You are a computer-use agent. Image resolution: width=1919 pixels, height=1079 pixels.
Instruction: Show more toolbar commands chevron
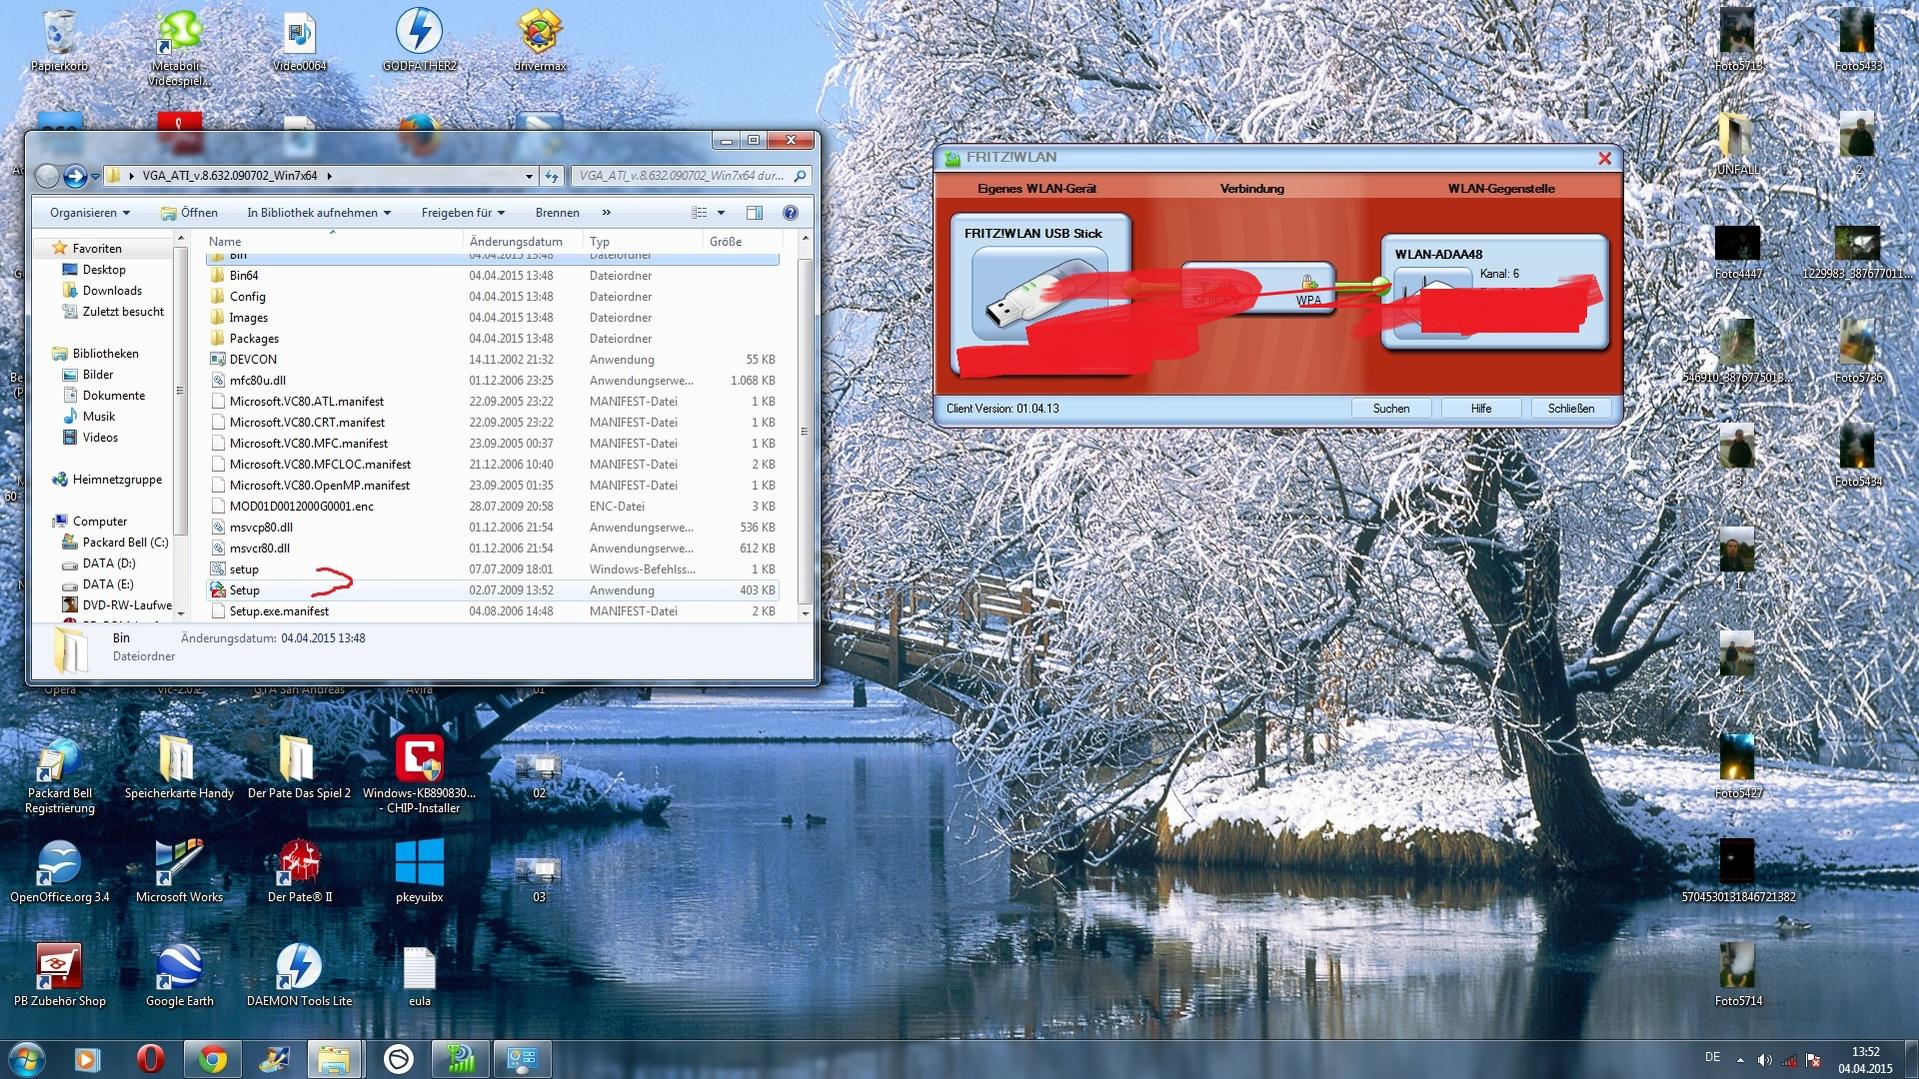click(606, 213)
